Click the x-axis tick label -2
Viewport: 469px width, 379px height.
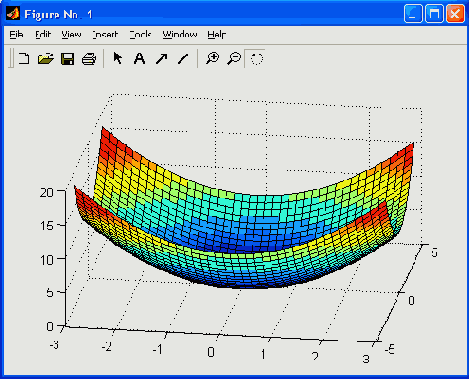pos(107,347)
